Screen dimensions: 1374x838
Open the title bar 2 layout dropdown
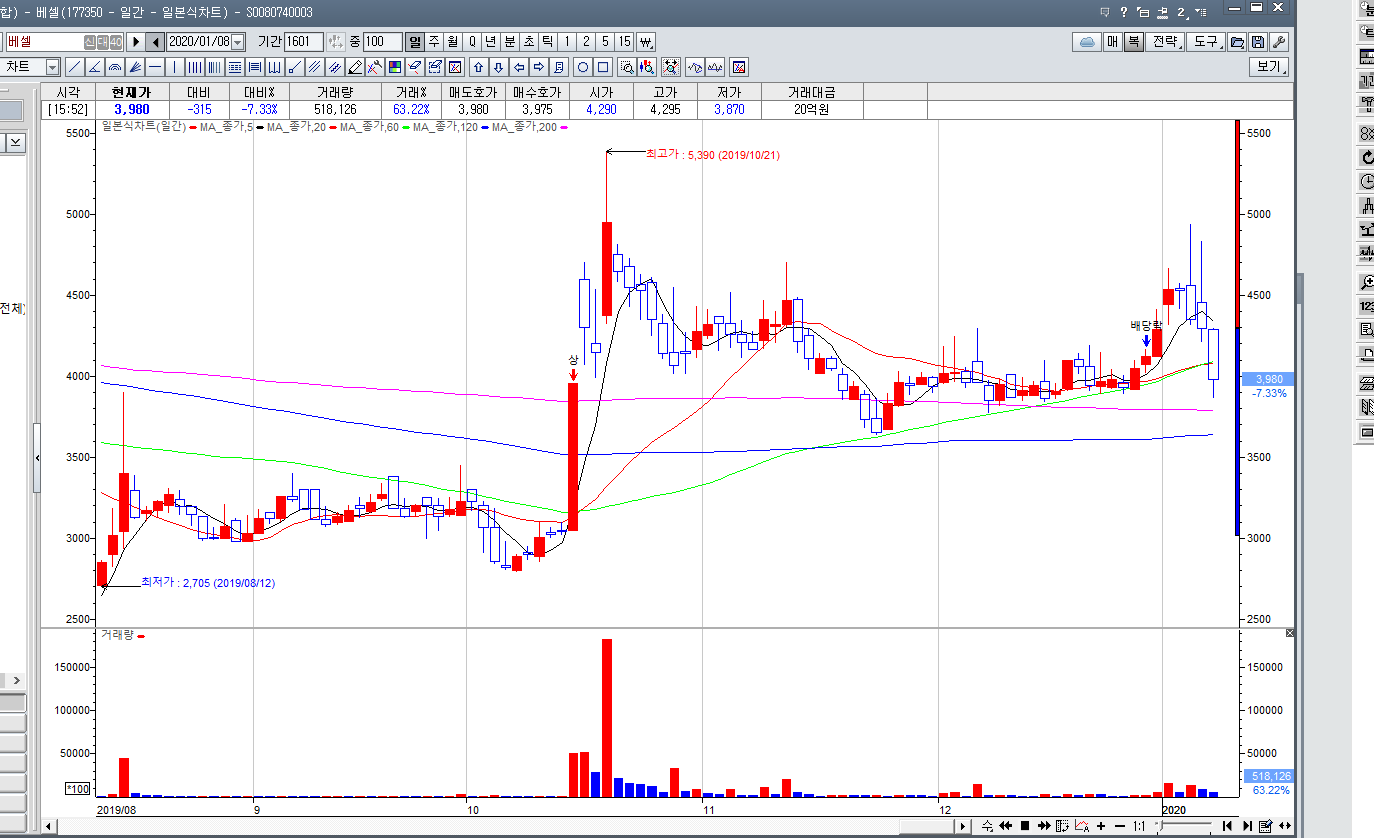[1184, 12]
